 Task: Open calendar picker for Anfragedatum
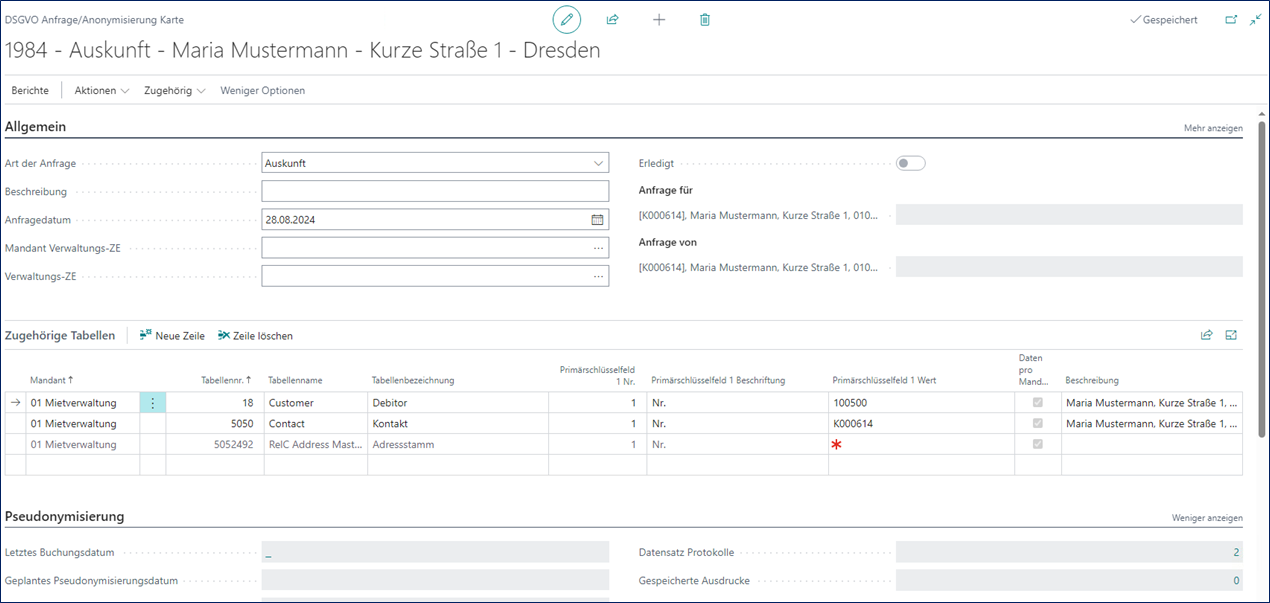(x=597, y=219)
